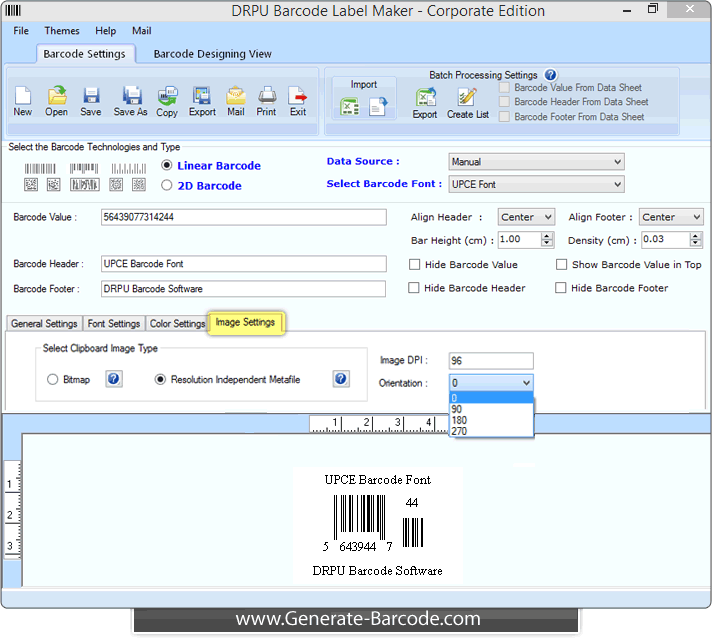This screenshot has height=638, width=712.
Task: Open the Align Footer dropdown
Action: (x=671, y=217)
